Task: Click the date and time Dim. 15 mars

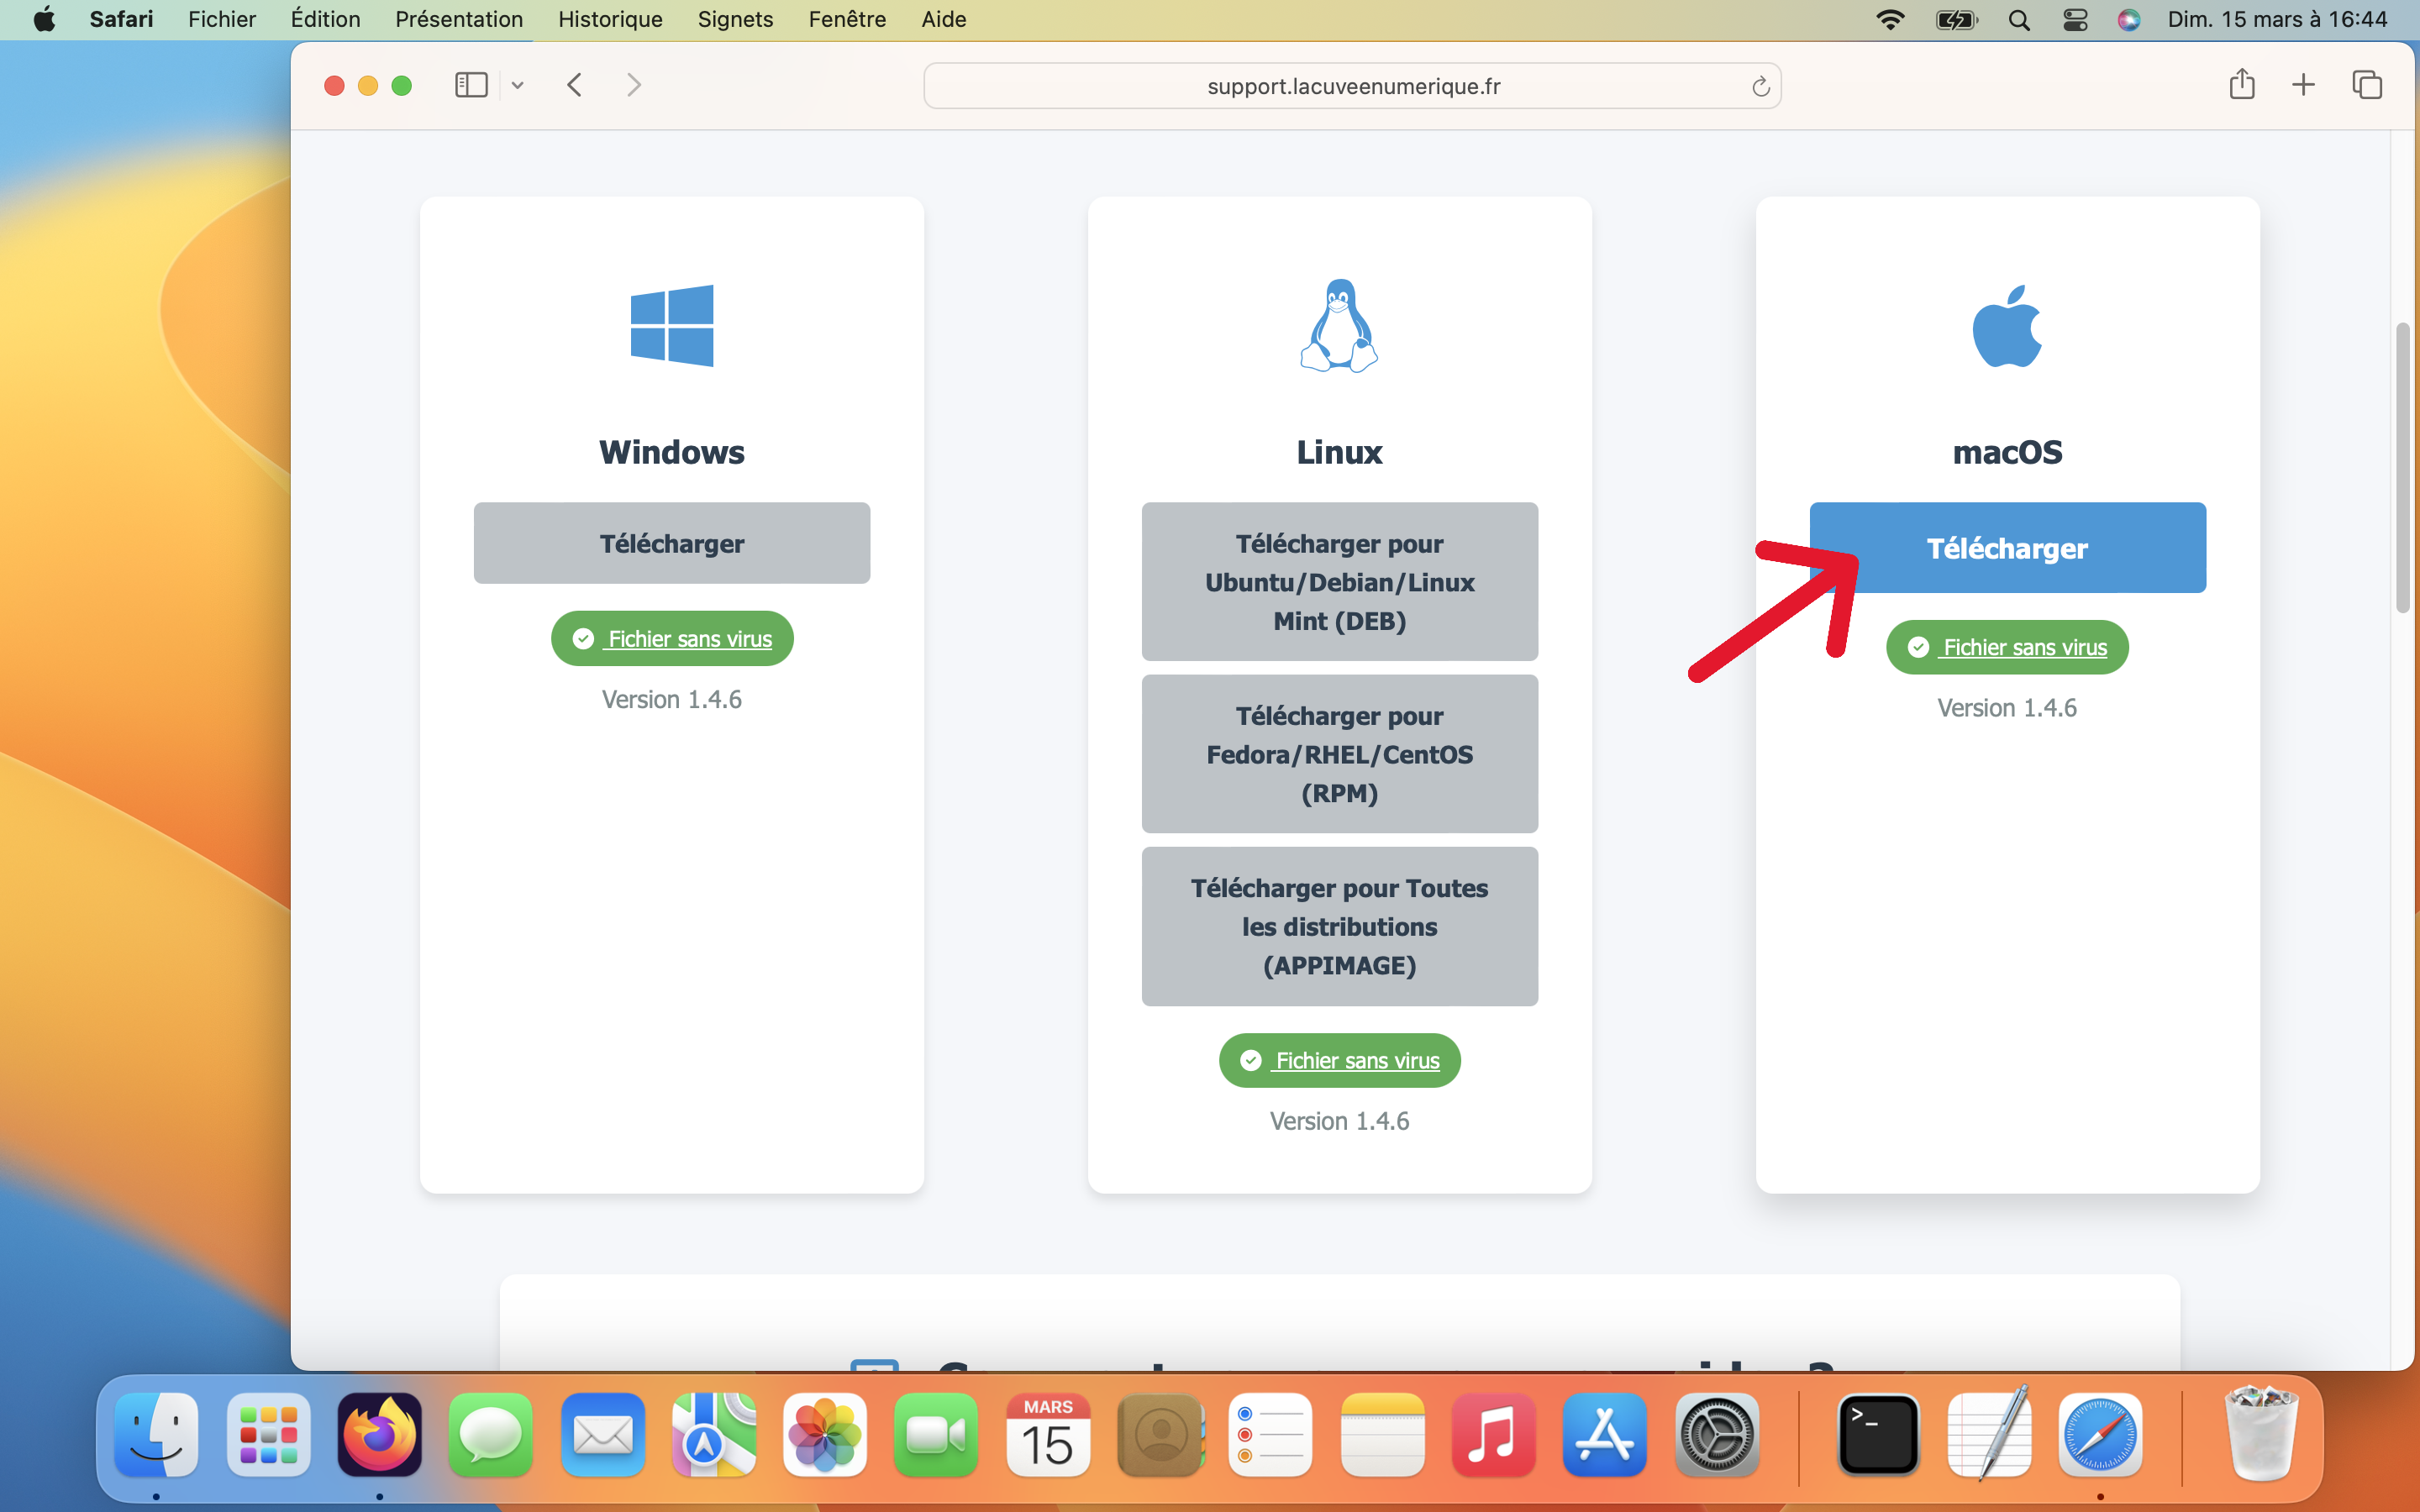Action: tap(2277, 19)
